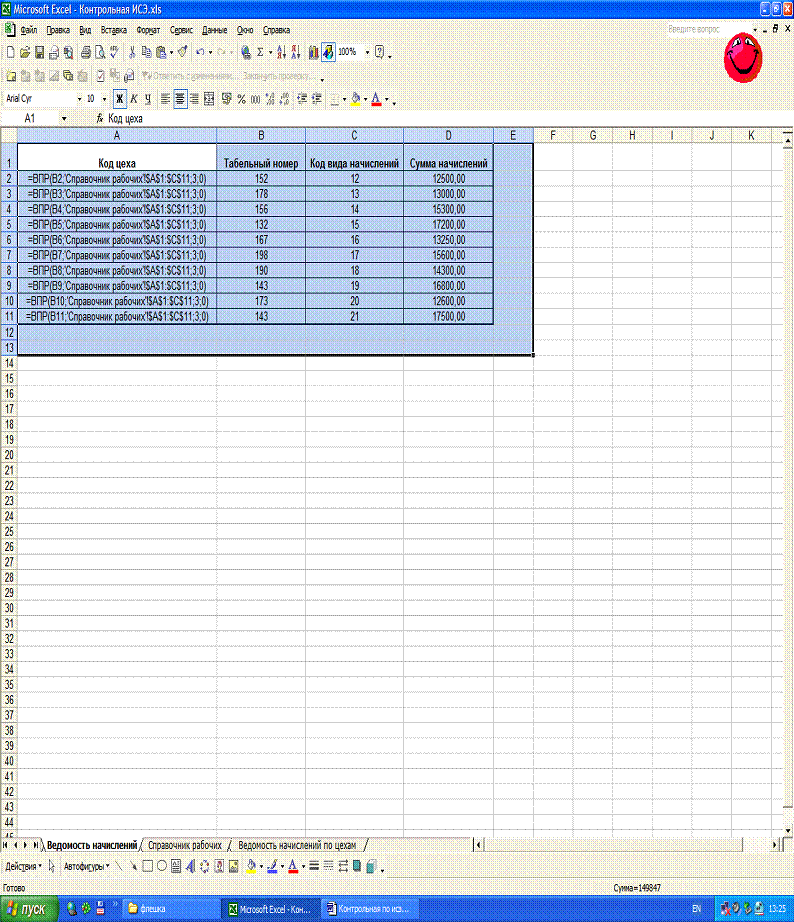Toggle Italic formatting button
Screen dimensions: 794x922
(x=134, y=99)
